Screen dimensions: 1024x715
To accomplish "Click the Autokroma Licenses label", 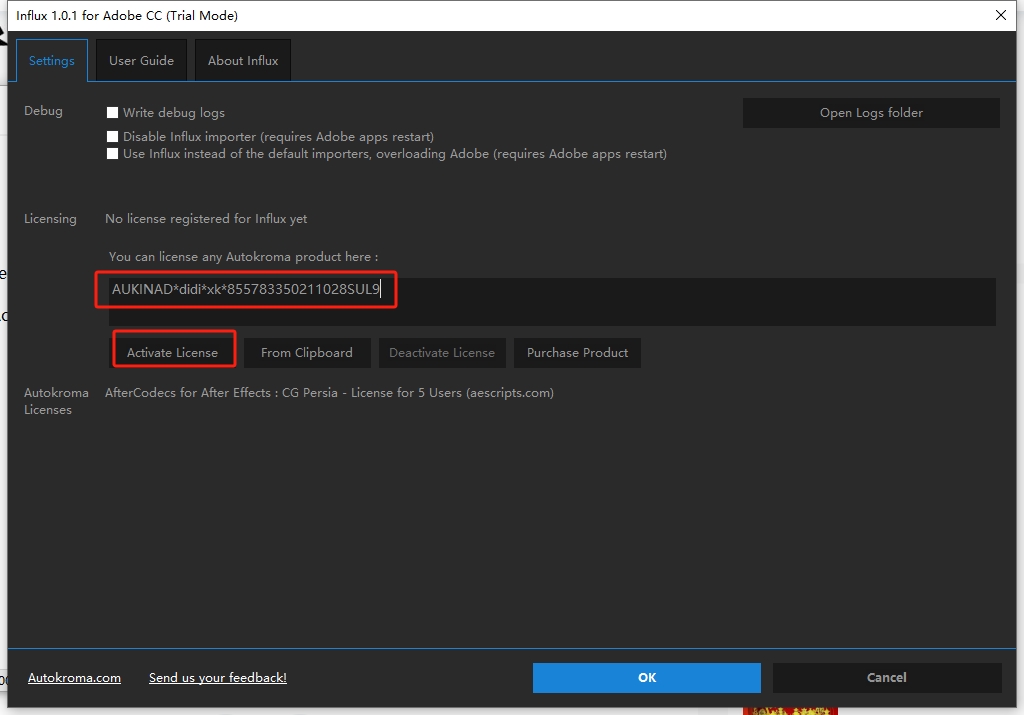I will tap(56, 401).
